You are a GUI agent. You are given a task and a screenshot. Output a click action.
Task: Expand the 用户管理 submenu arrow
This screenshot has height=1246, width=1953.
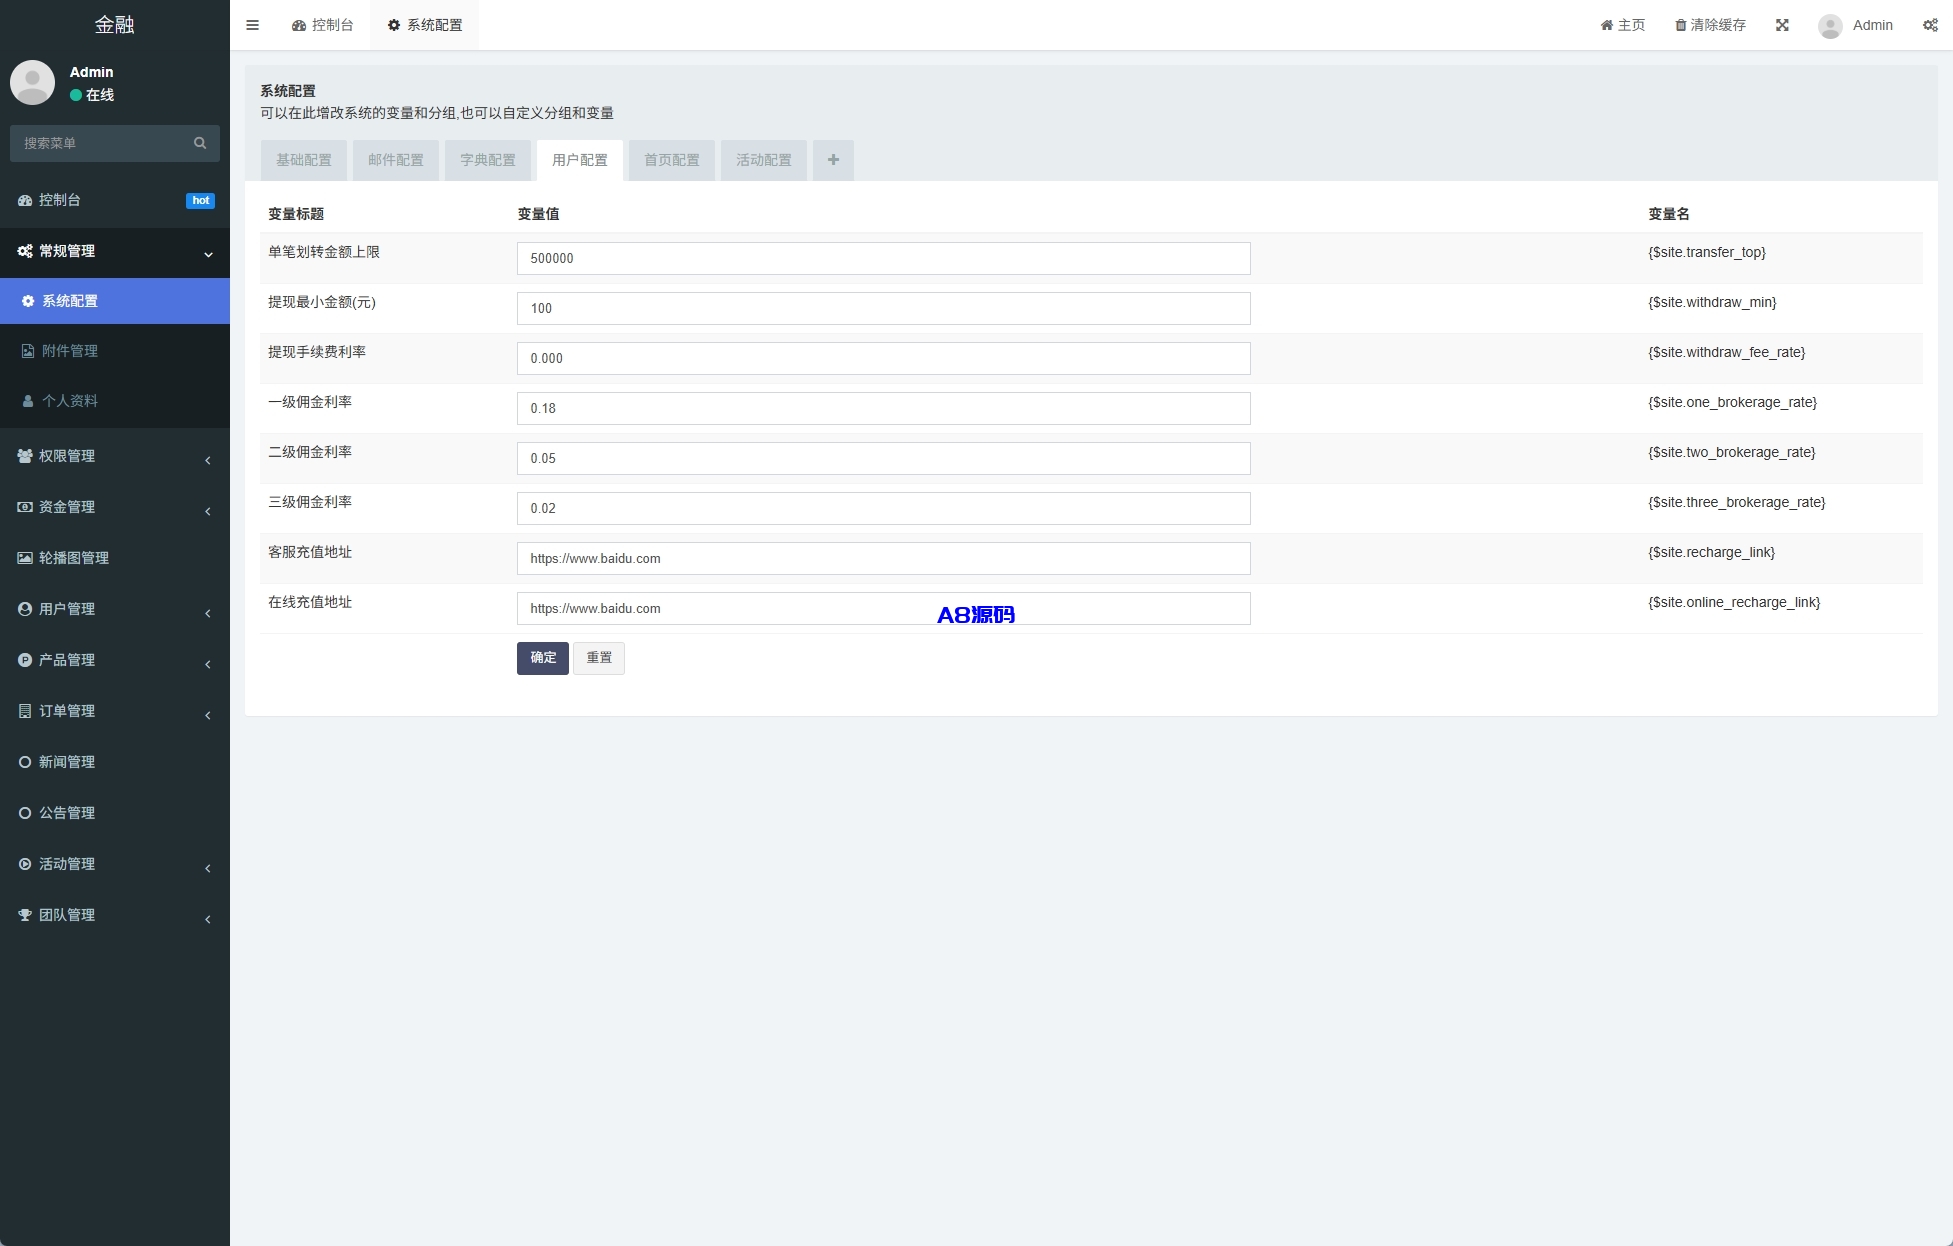point(208,613)
